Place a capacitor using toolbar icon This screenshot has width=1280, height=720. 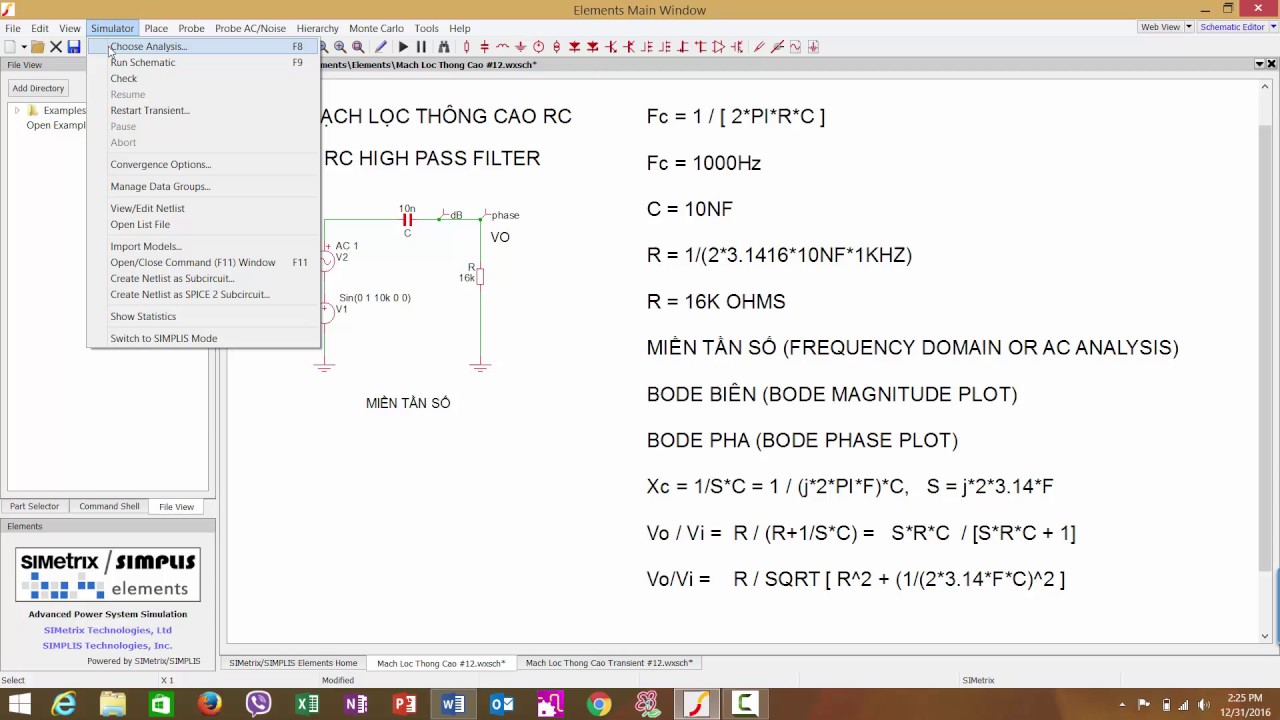click(x=485, y=47)
